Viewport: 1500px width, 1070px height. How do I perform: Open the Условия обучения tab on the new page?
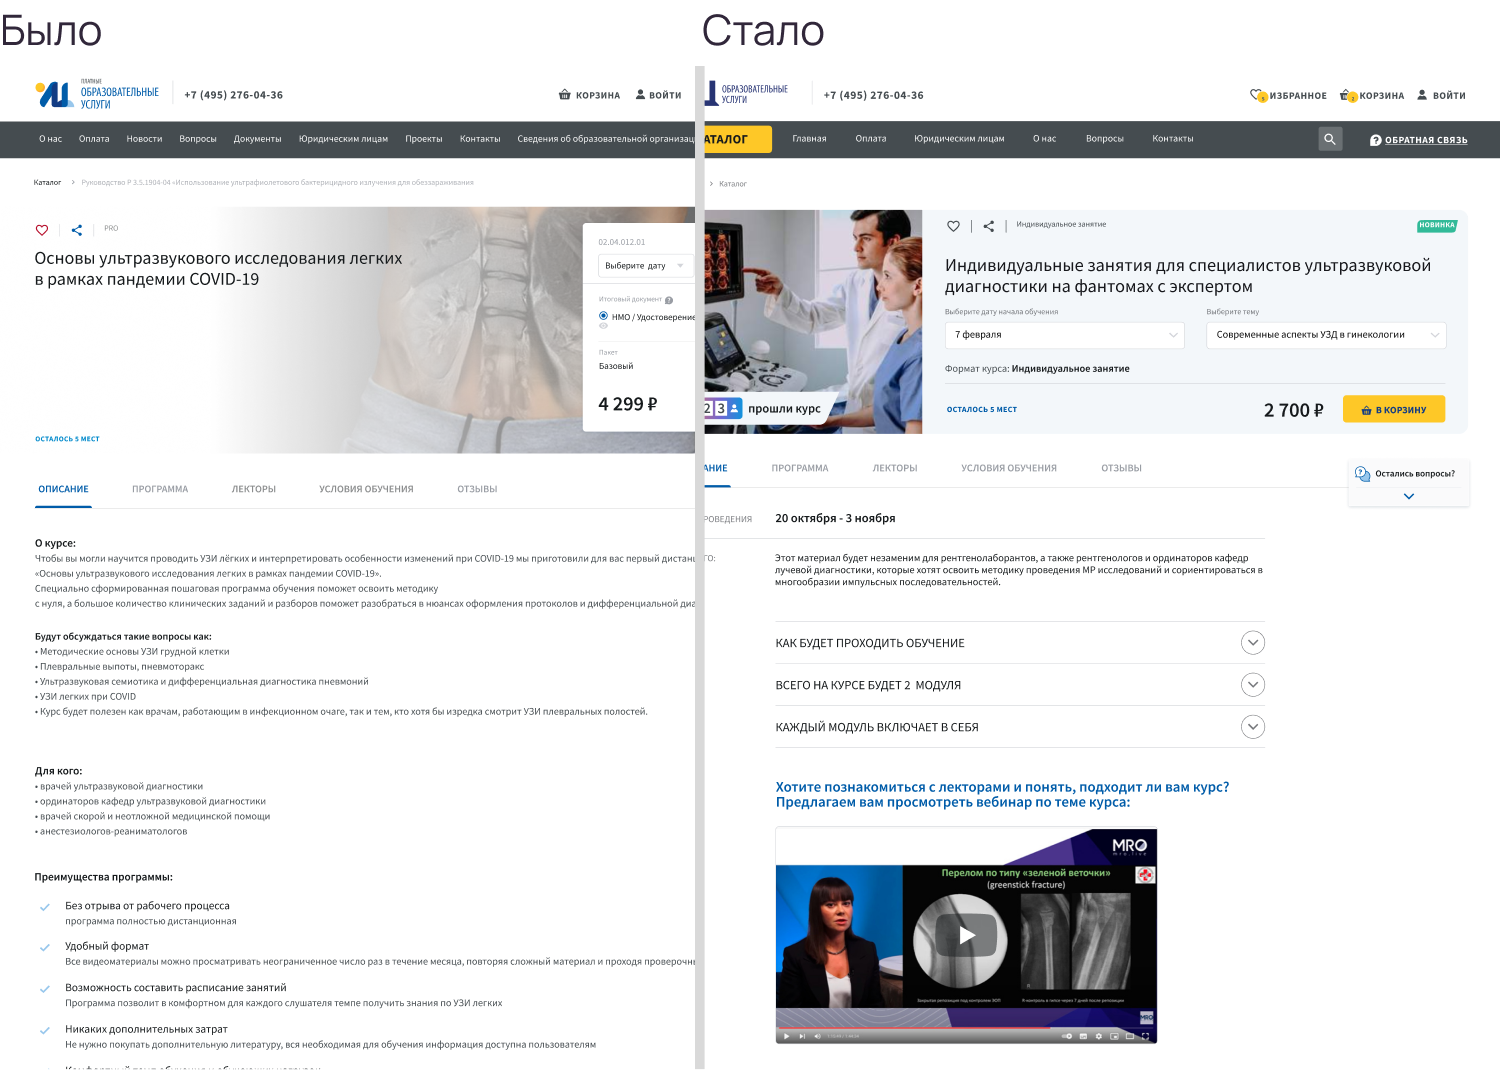click(1009, 468)
